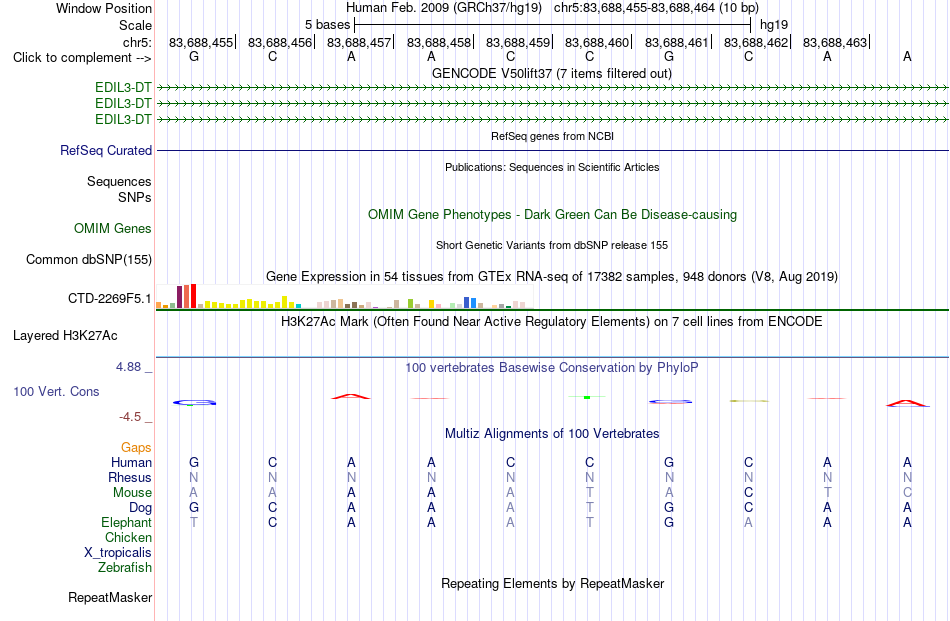This screenshot has height=621, width=950.
Task: Open 'Repeating Elements by RepeatMasker' title
Action: (x=552, y=583)
